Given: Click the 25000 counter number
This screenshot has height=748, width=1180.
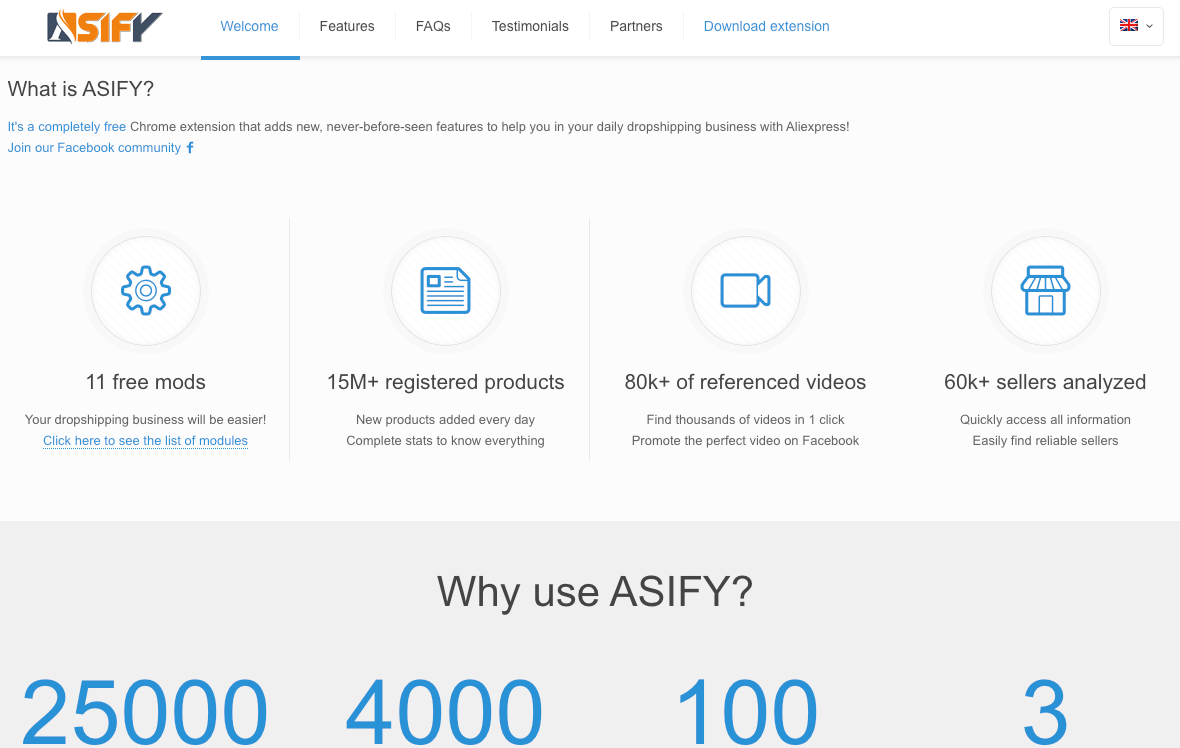Looking at the screenshot, I should coord(144,711).
